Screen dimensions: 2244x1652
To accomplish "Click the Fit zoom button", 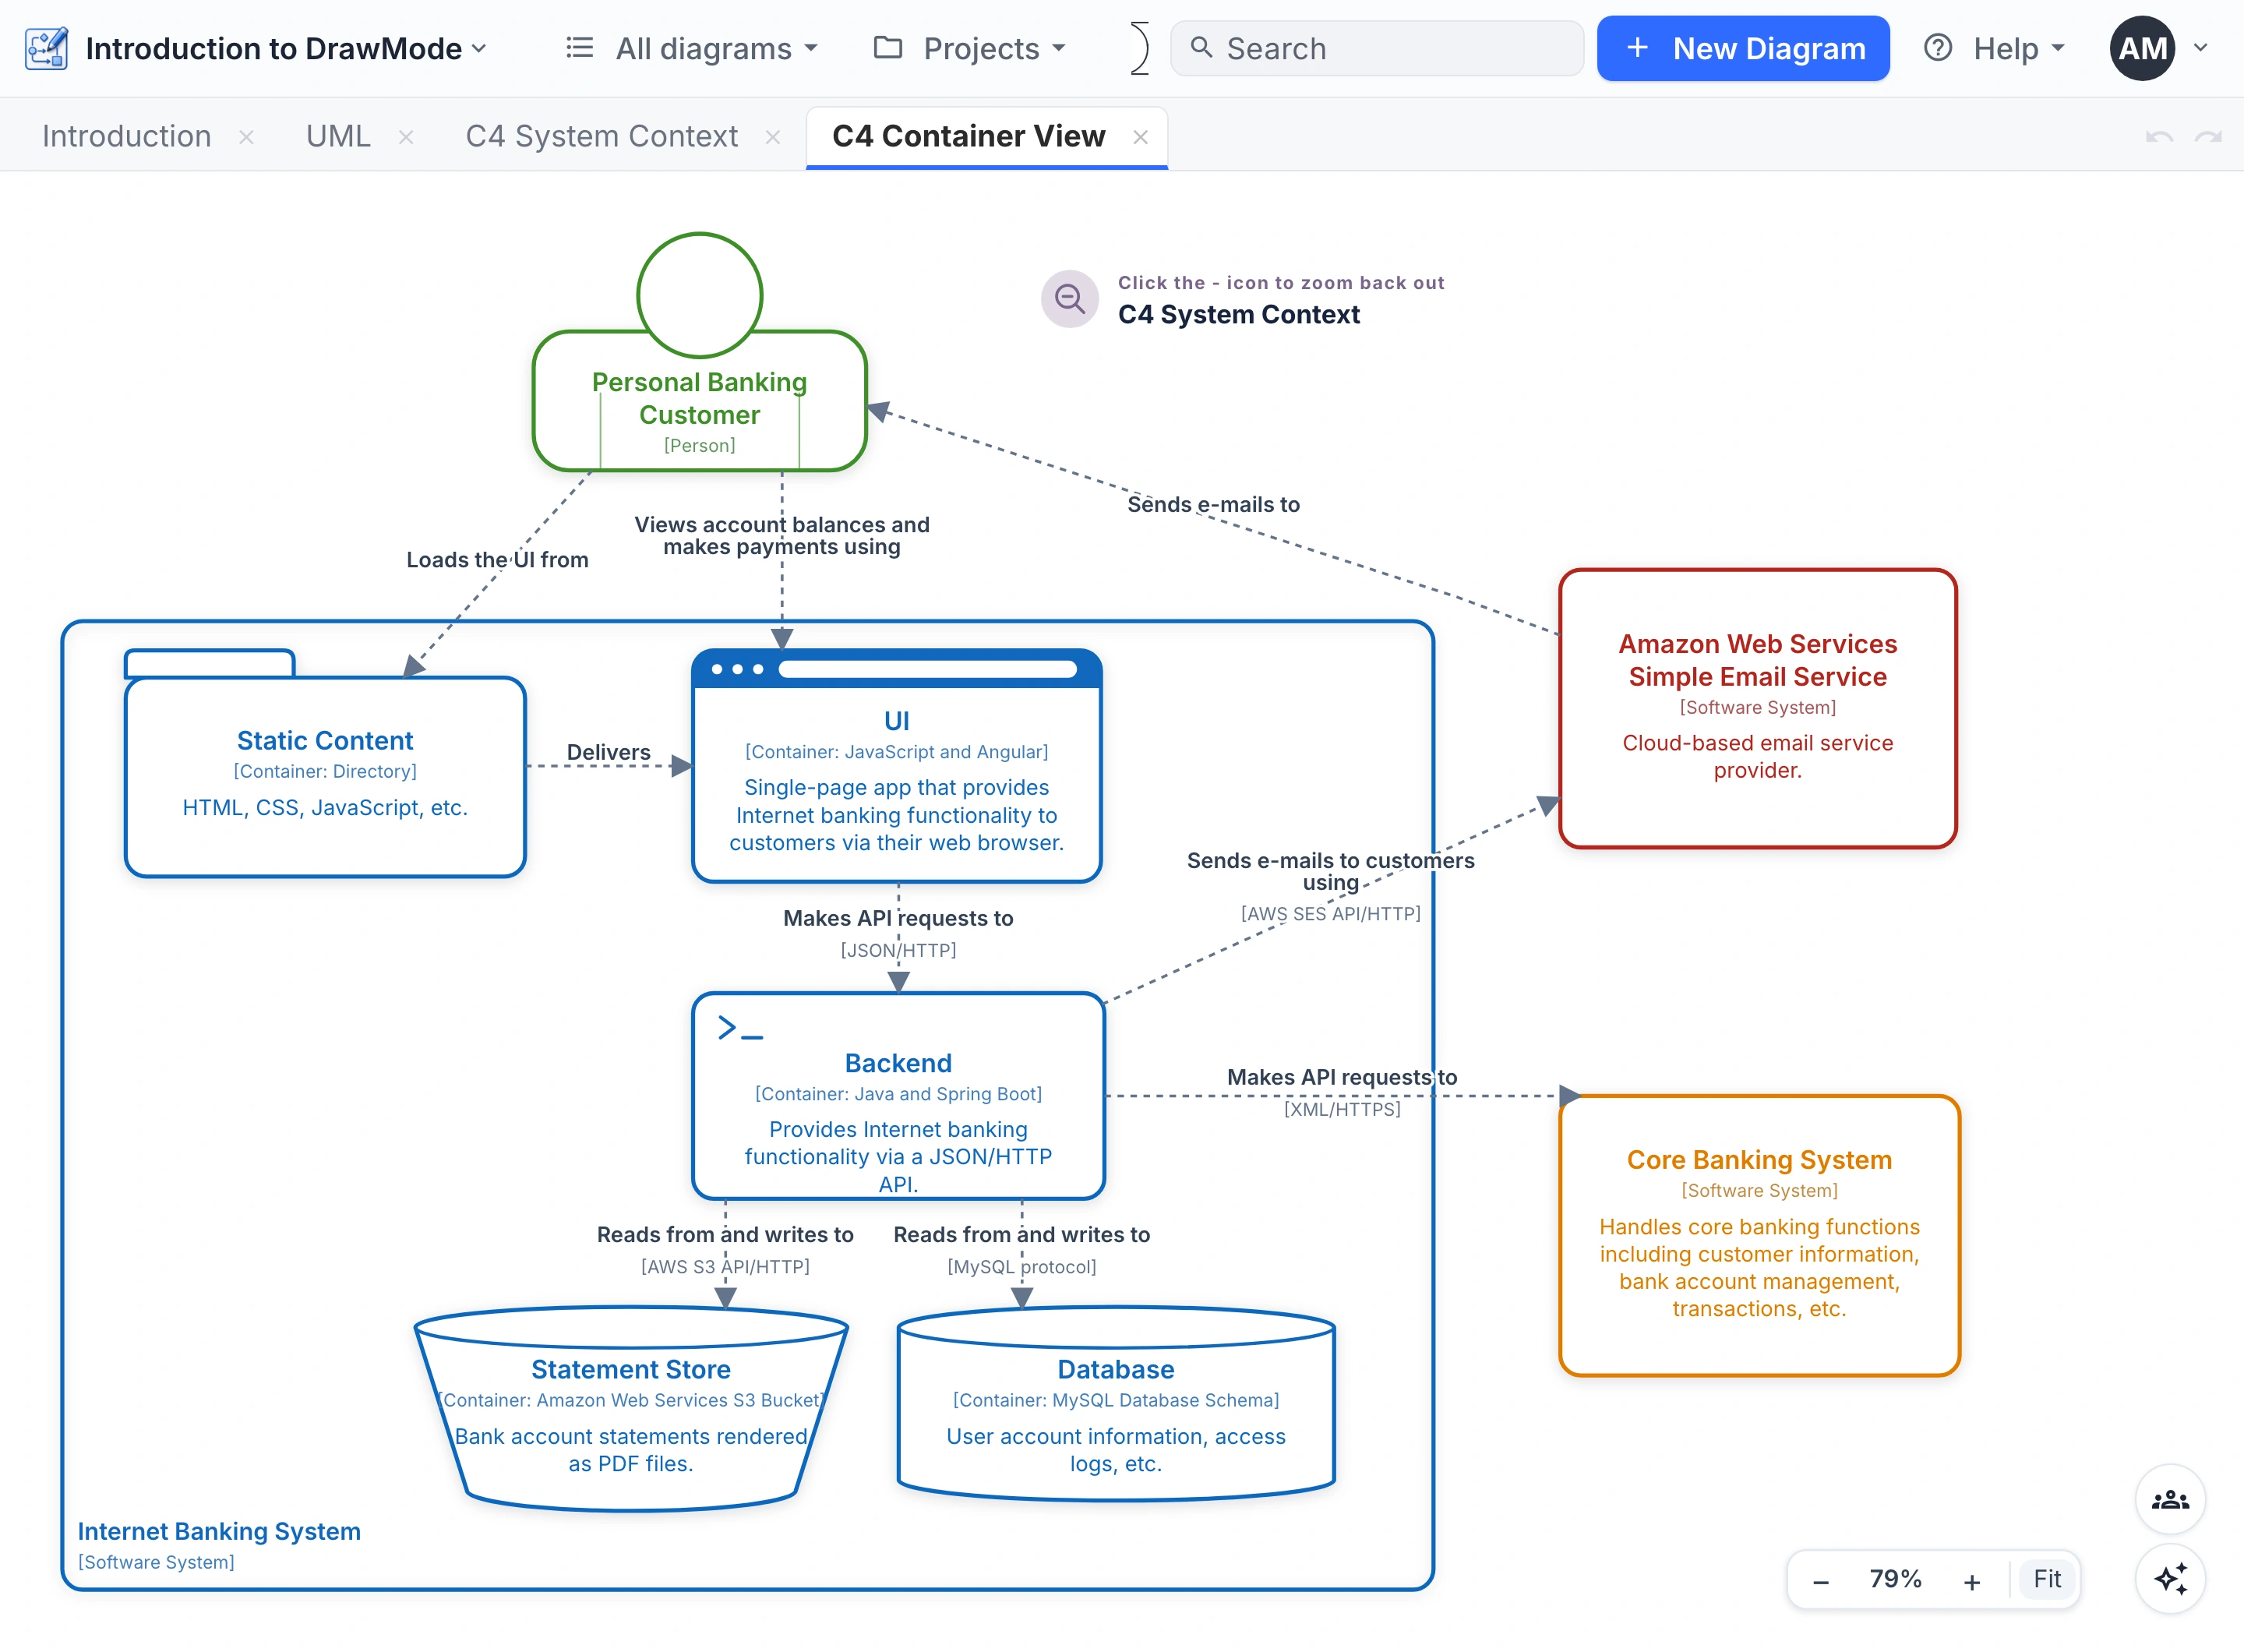I will [x=2047, y=1579].
